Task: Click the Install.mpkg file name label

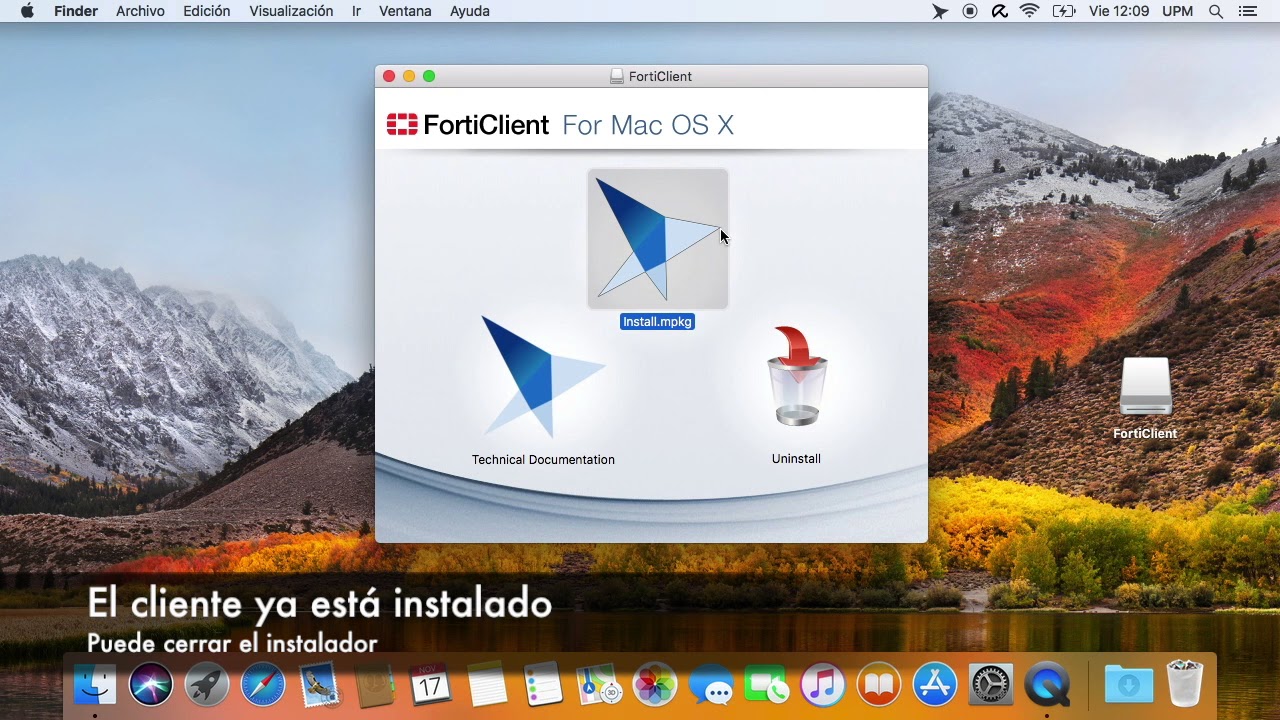Action: click(657, 321)
